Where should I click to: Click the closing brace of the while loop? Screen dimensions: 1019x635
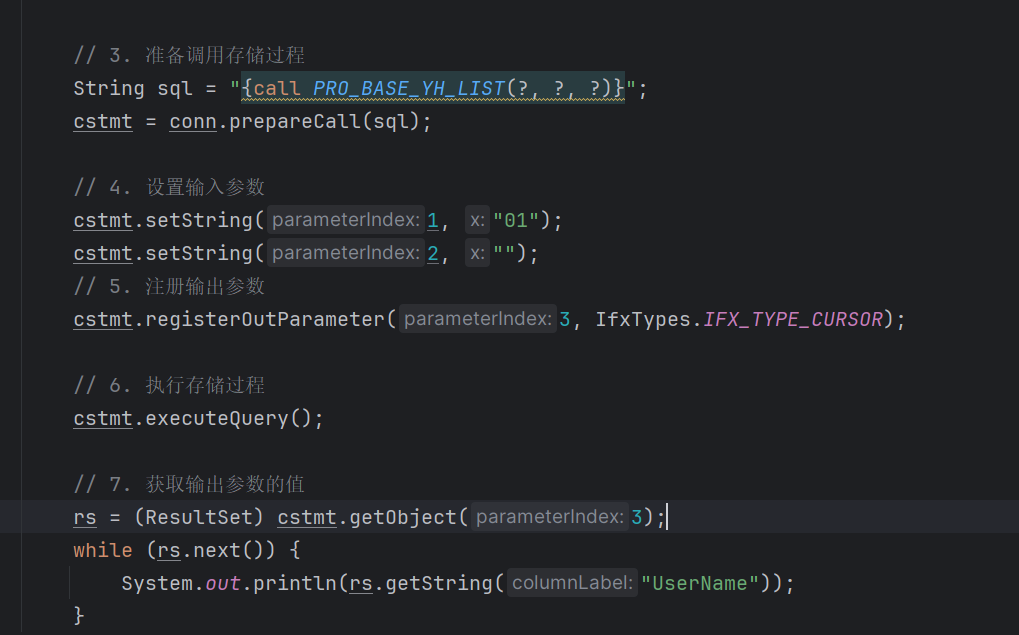(x=79, y=615)
